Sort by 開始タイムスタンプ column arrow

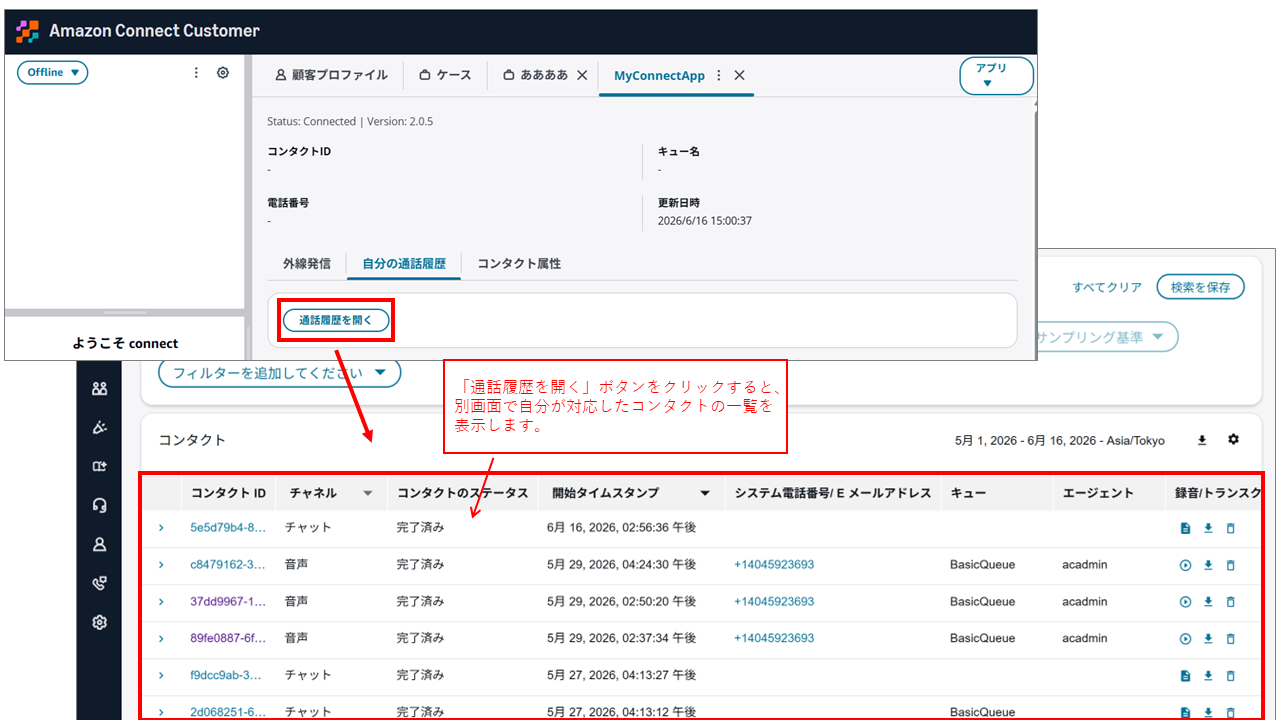click(705, 493)
